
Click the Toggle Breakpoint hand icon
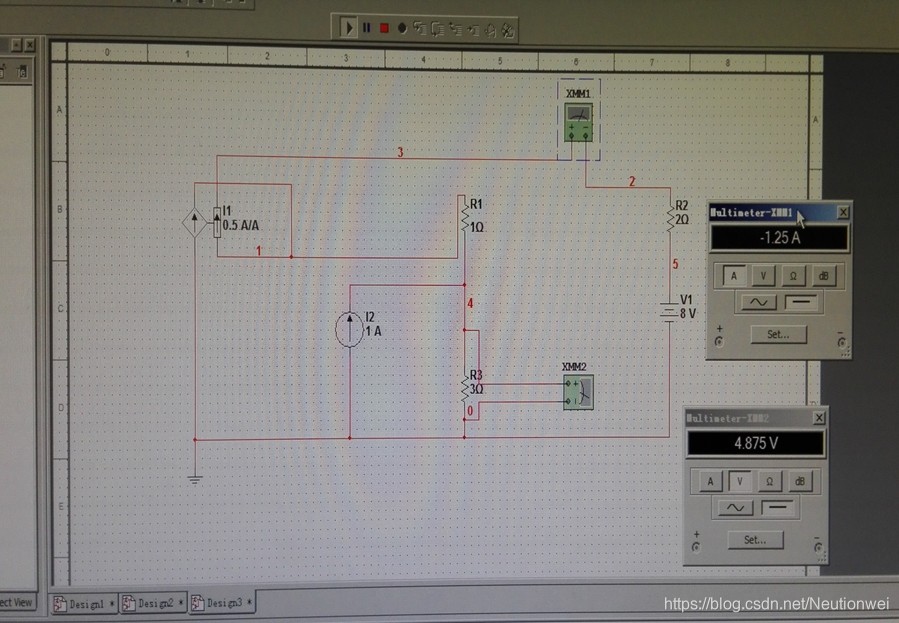[x=490, y=30]
